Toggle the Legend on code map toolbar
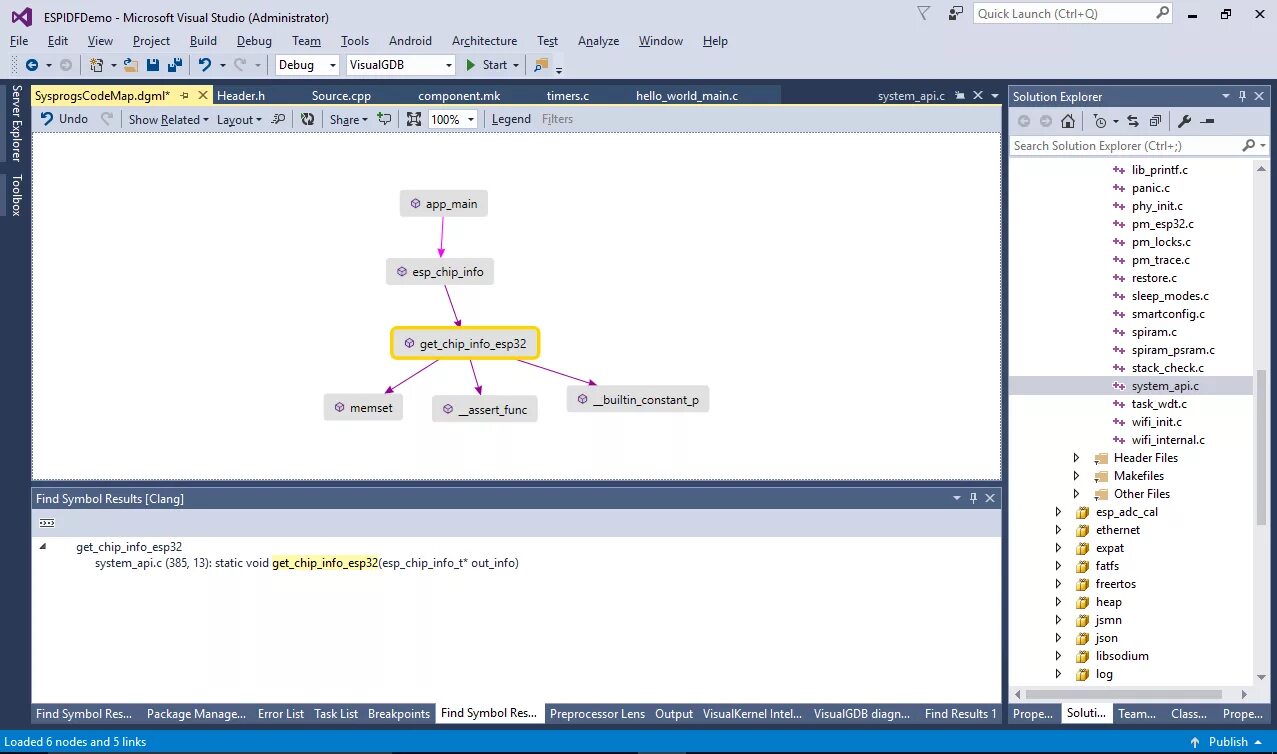Screen dimensions: 1277x754 [x=511, y=119]
